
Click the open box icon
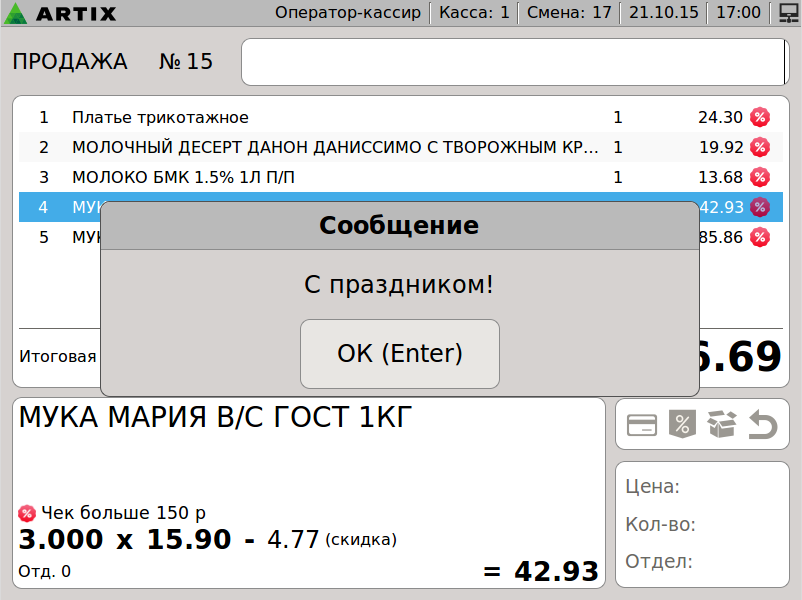click(721, 425)
